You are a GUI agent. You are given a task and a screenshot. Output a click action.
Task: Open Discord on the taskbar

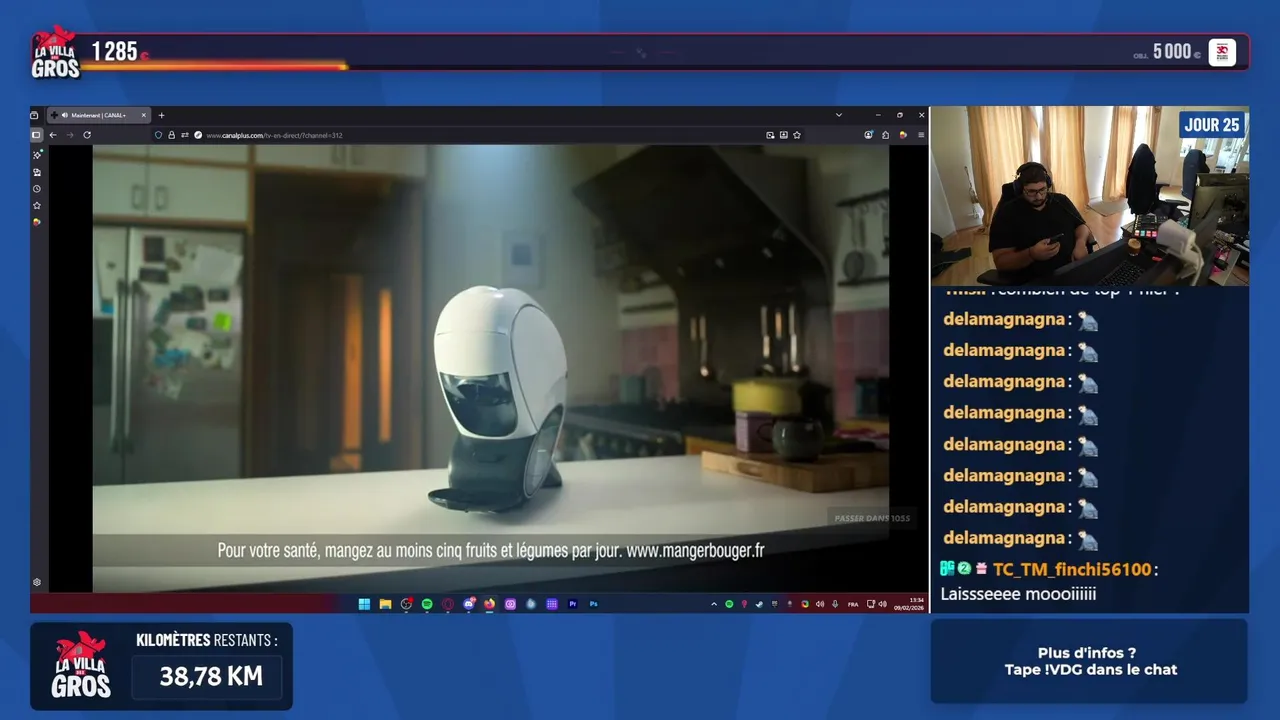pos(469,604)
